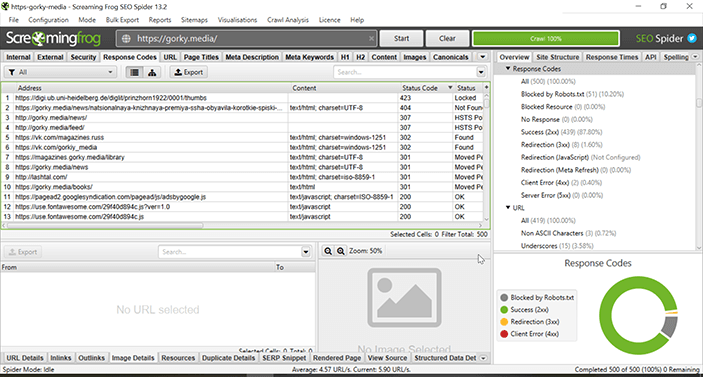
Task: Select Client Error (4xx) in overview tree
Action: pos(561,182)
